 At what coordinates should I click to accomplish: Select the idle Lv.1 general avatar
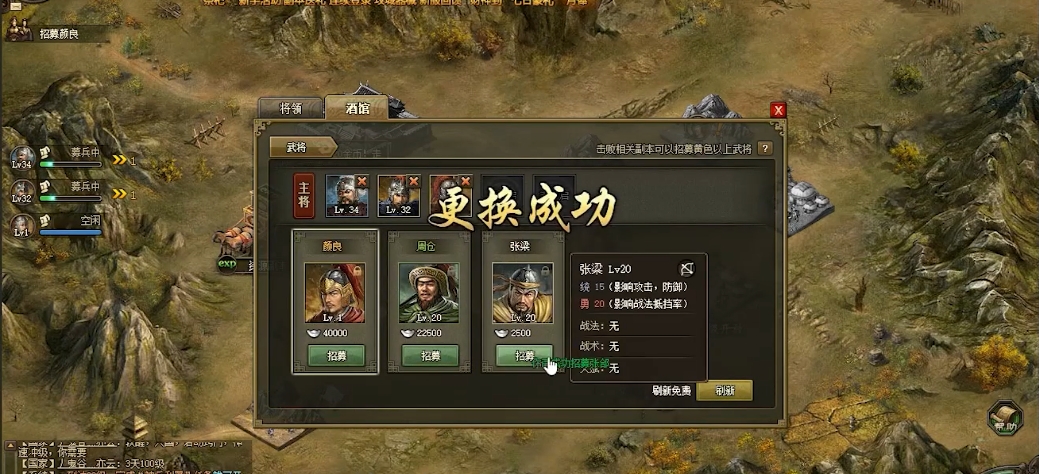pyautogui.click(x=23, y=225)
